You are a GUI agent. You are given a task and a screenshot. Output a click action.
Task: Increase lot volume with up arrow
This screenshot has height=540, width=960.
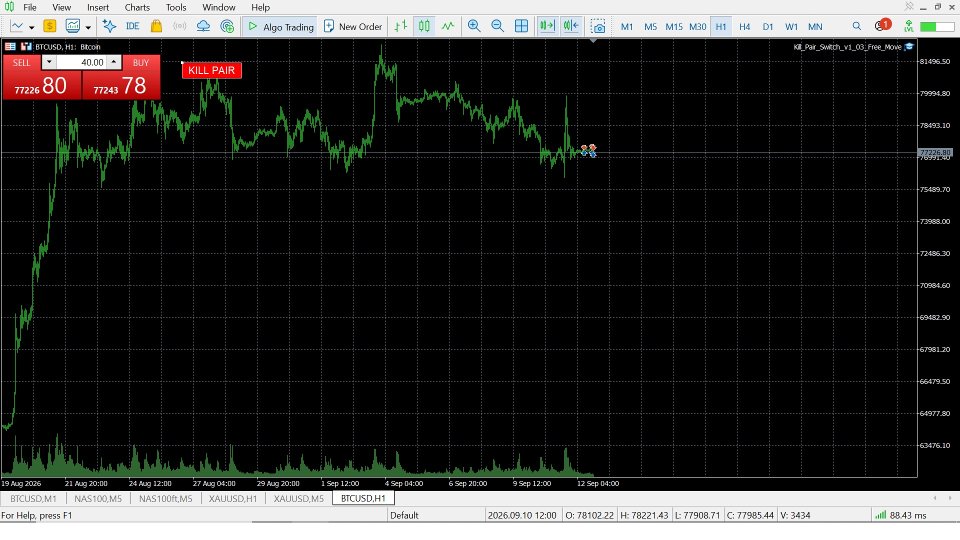point(114,62)
